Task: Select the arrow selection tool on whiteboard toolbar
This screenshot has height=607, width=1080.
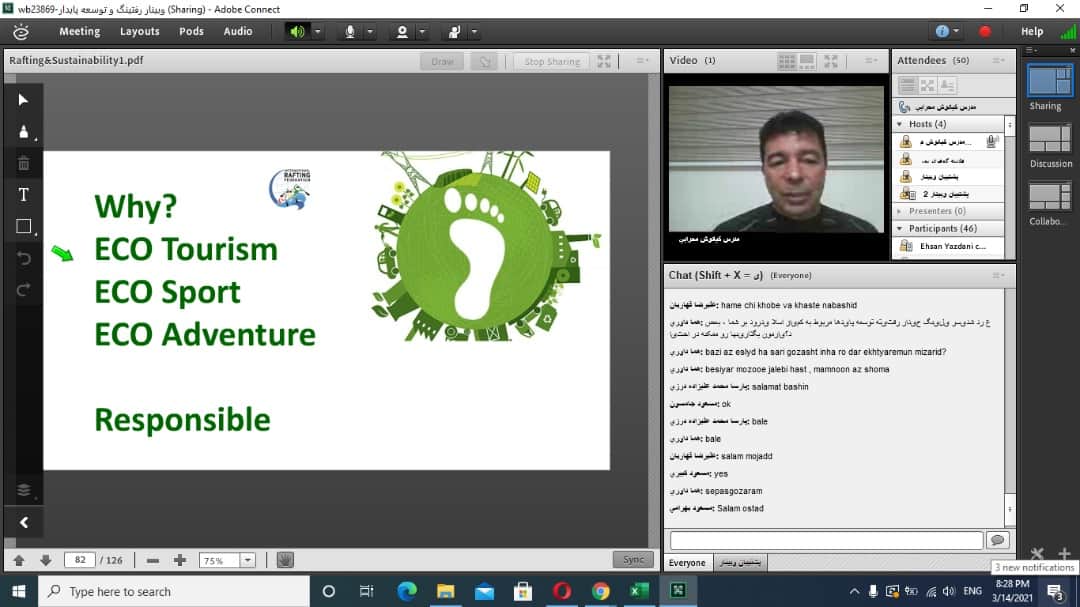Action: pos(24,99)
